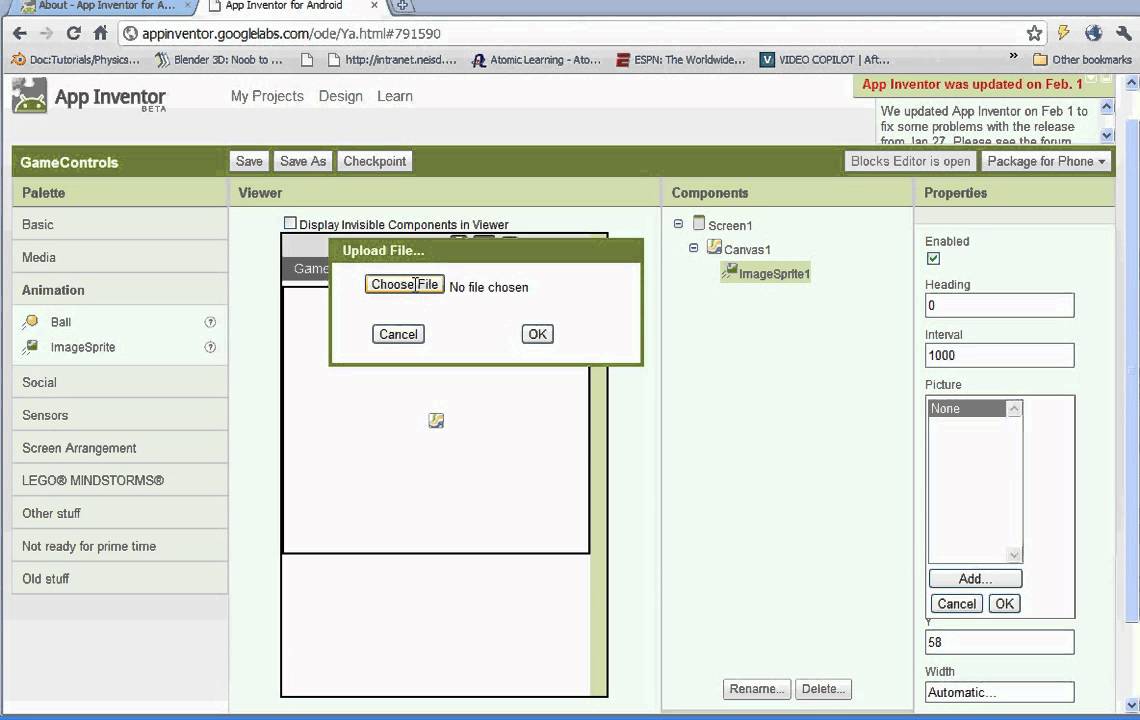Expand the Social palette section

tap(119, 383)
